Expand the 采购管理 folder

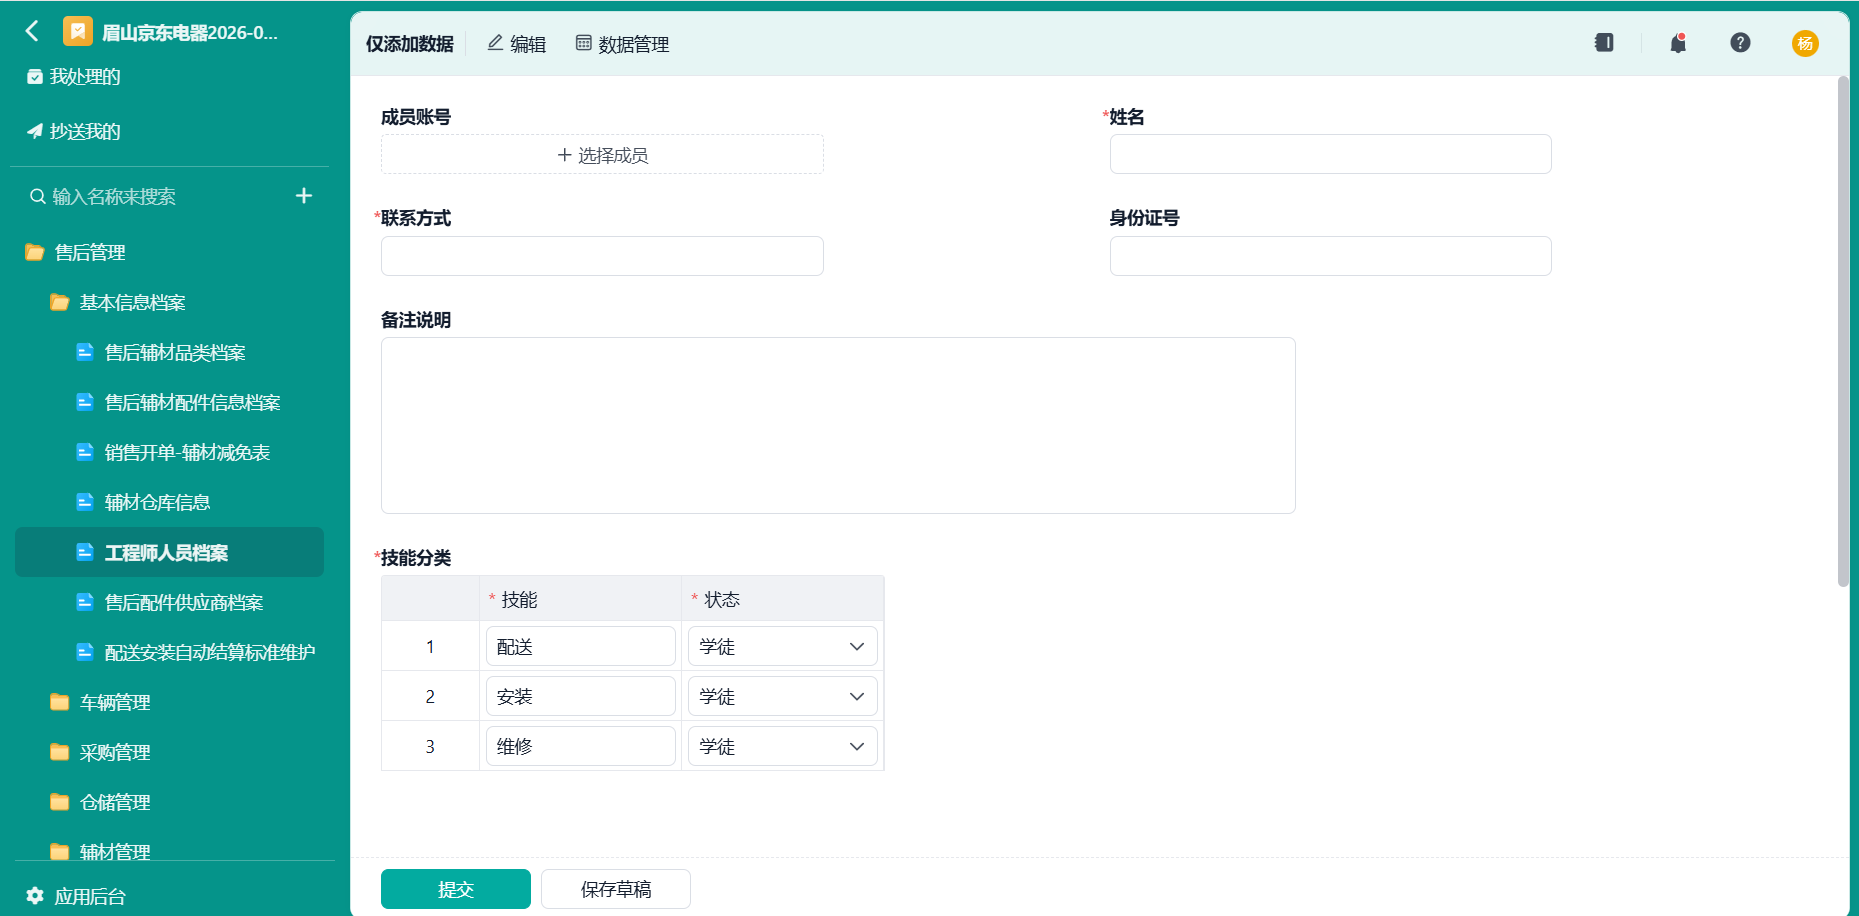115,752
